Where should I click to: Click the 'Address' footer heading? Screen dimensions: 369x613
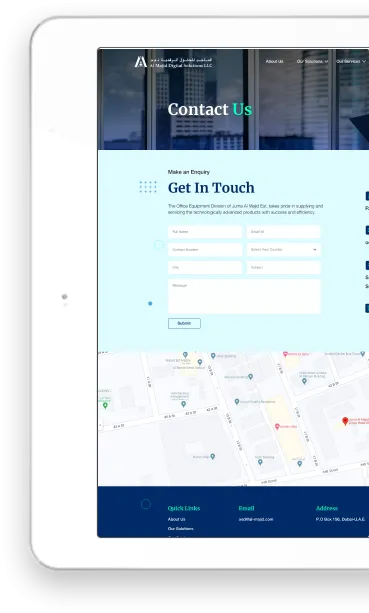click(327, 508)
